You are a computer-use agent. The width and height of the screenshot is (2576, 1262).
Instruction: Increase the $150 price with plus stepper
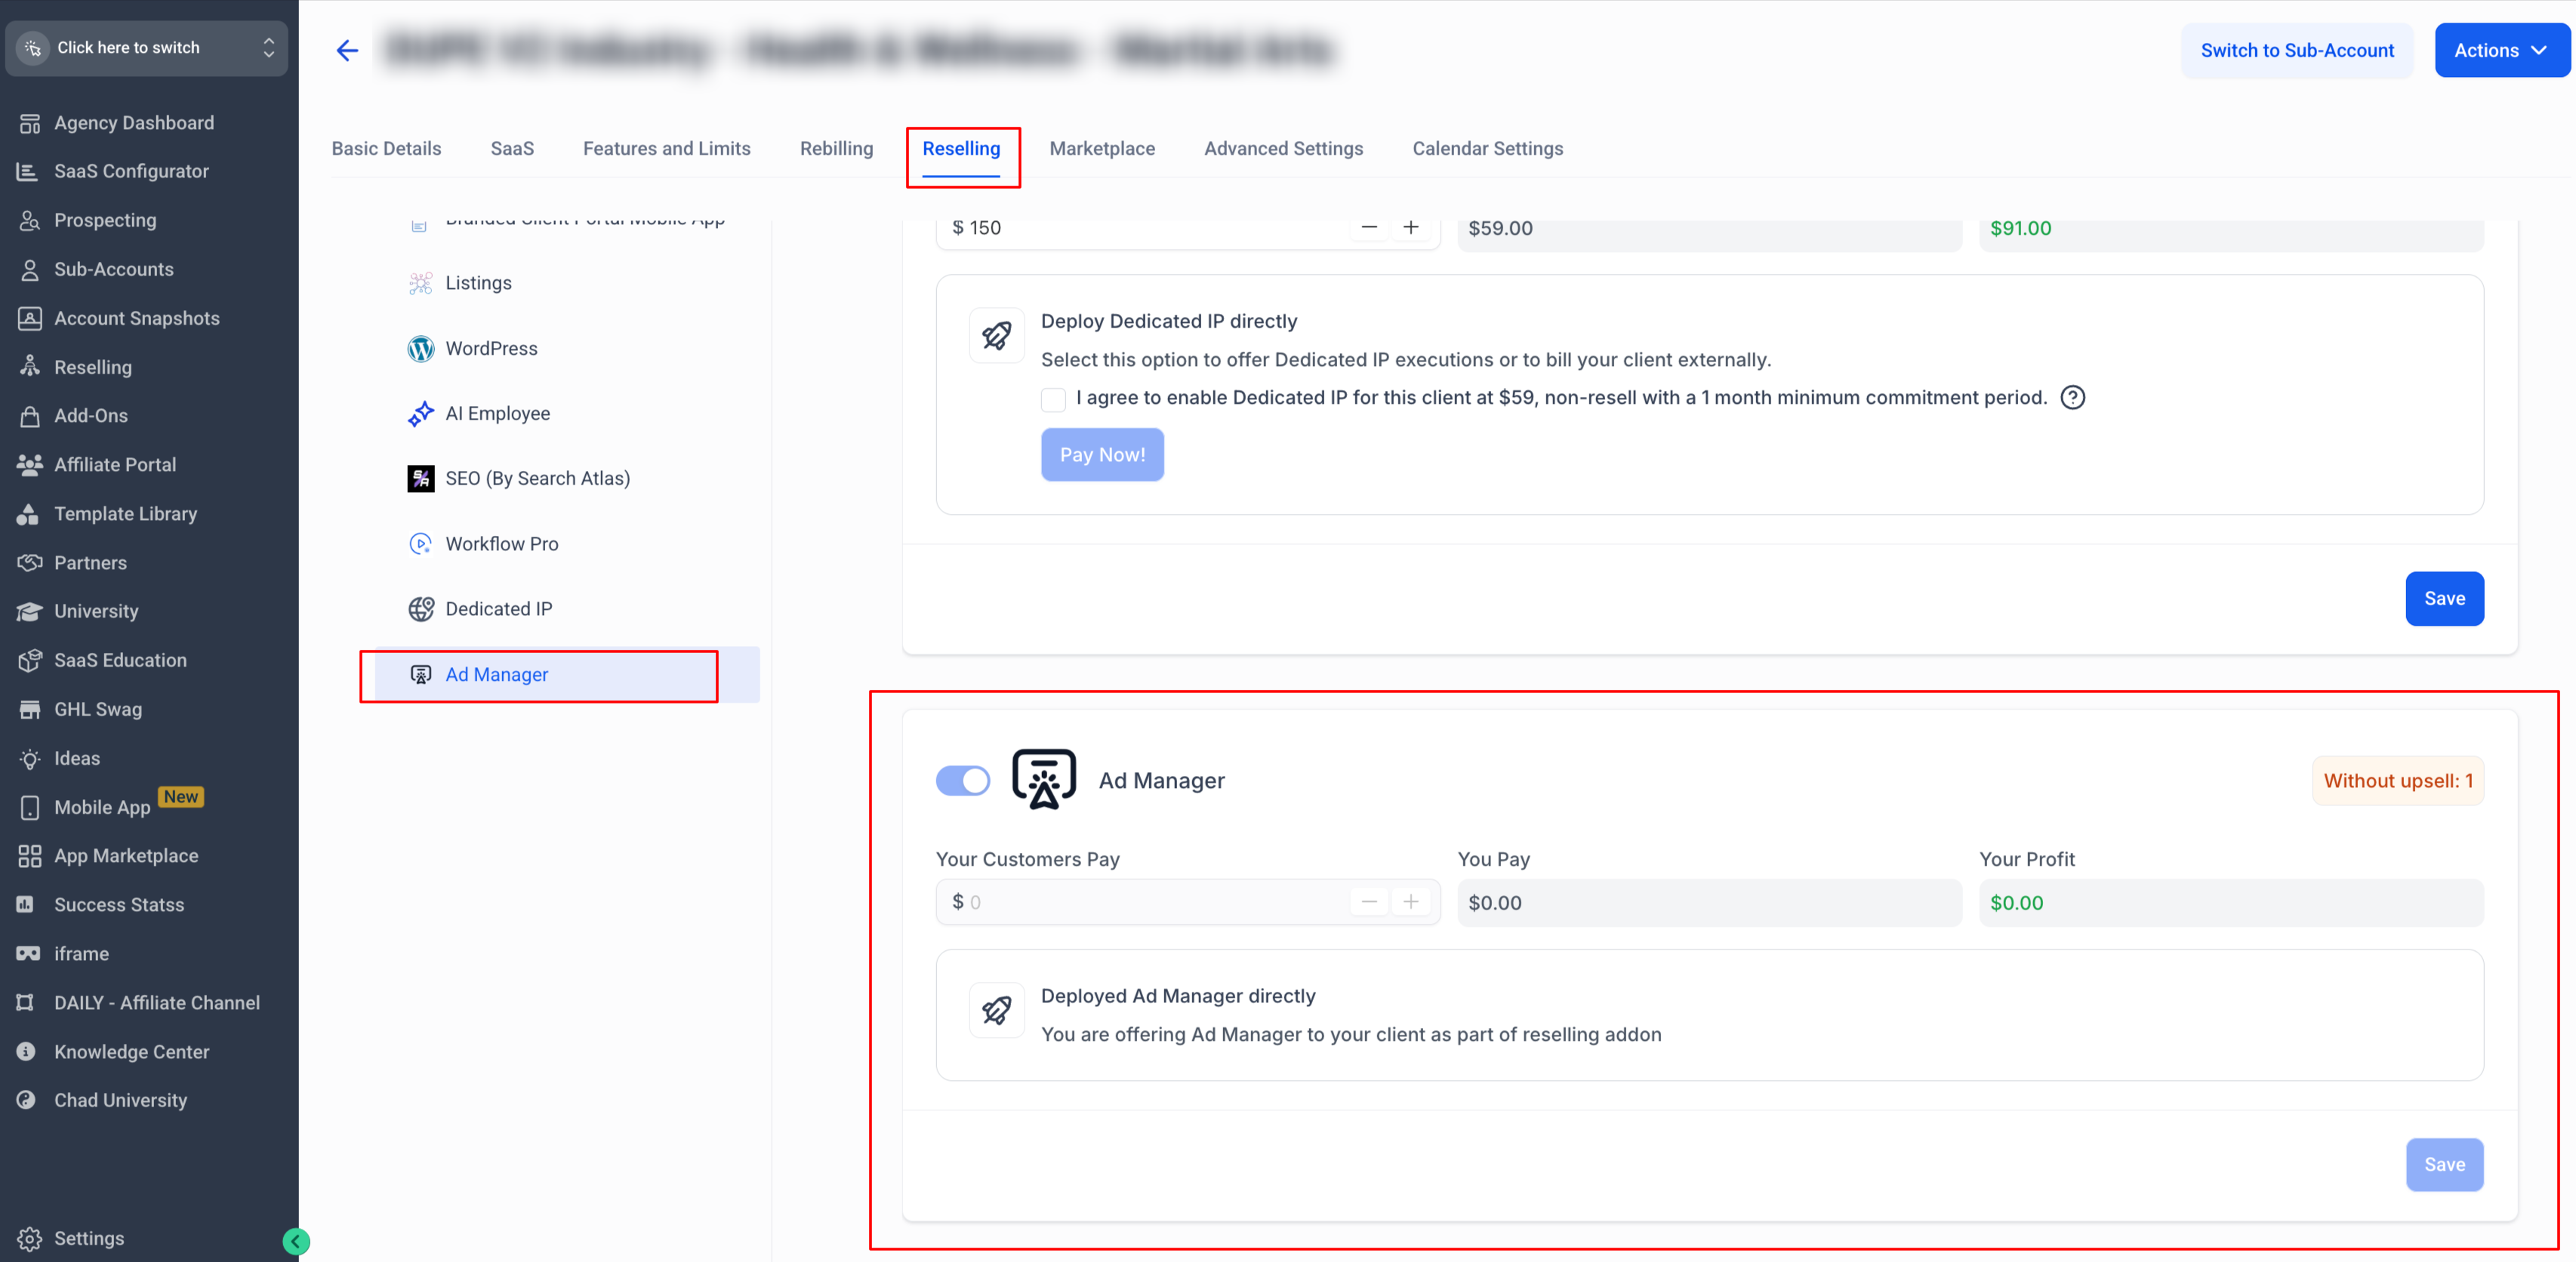tap(1410, 228)
